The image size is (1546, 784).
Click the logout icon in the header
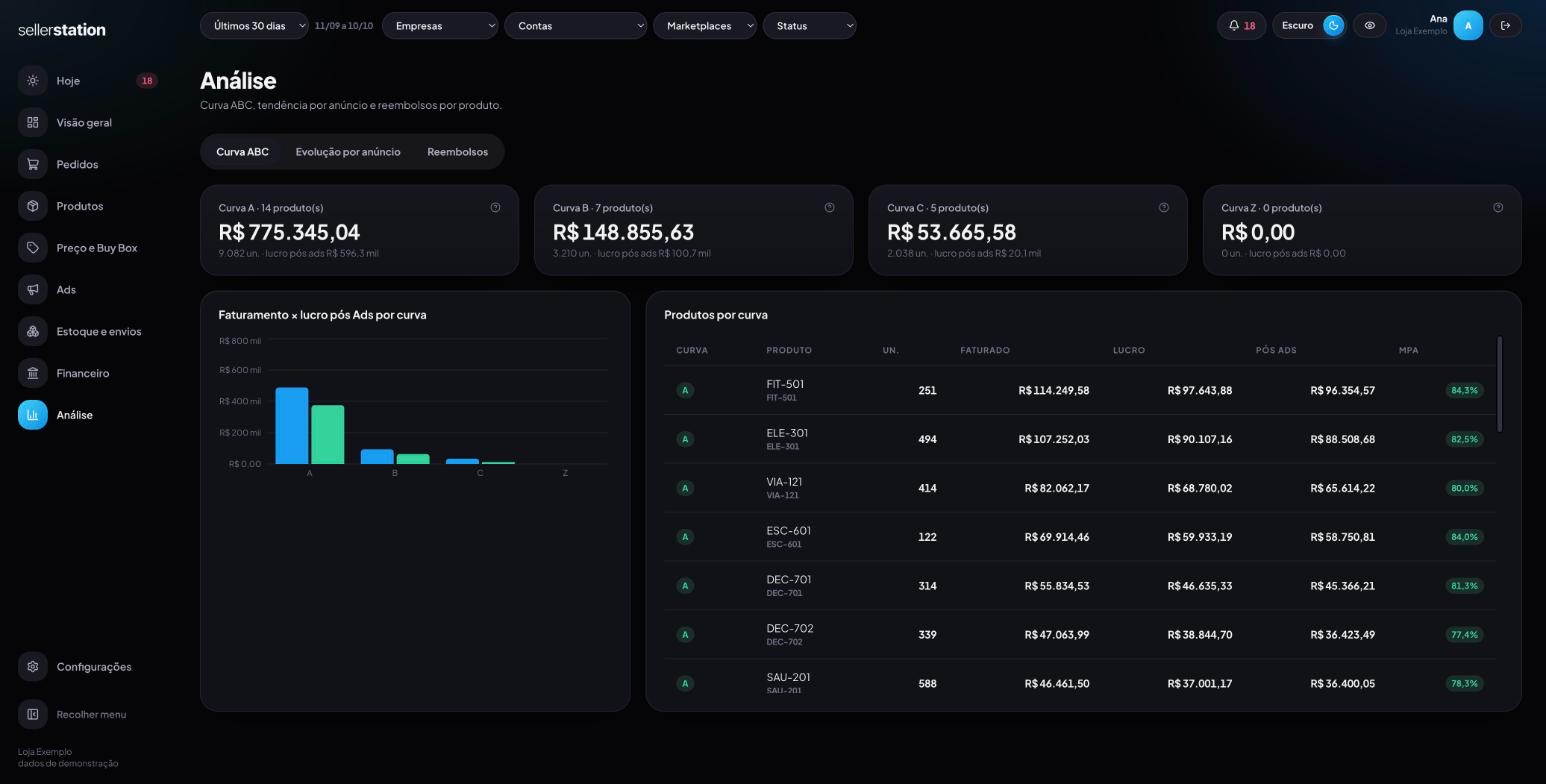point(1506,26)
